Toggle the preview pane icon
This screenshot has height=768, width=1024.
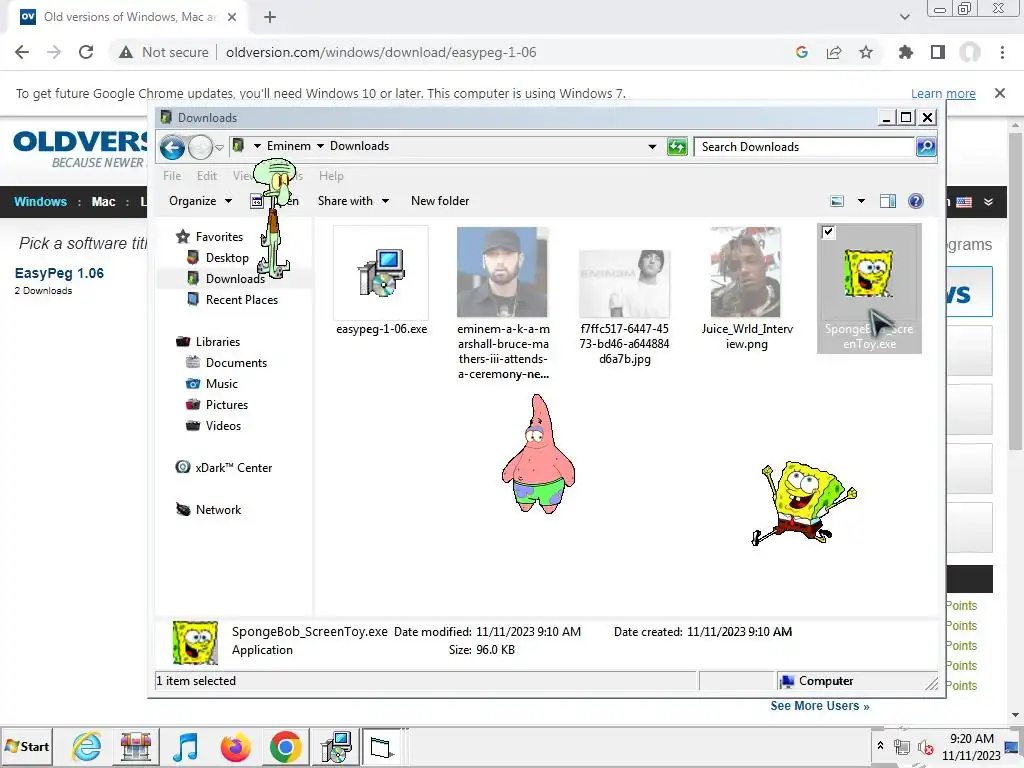pos(888,201)
